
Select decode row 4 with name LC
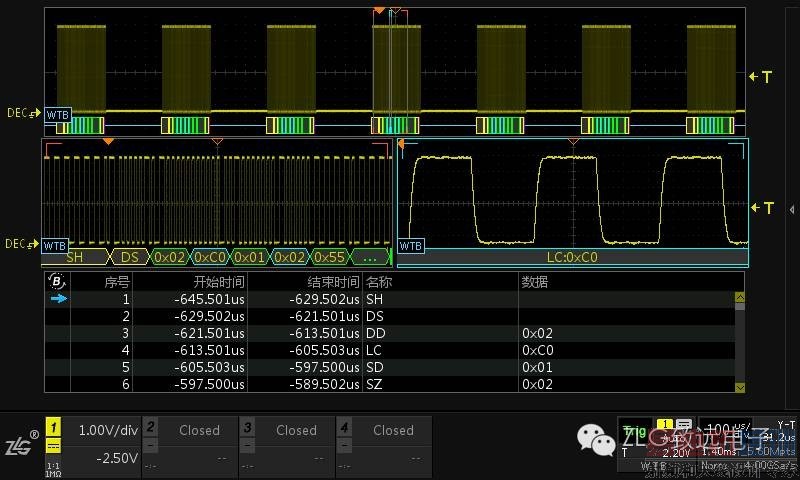pos(375,350)
